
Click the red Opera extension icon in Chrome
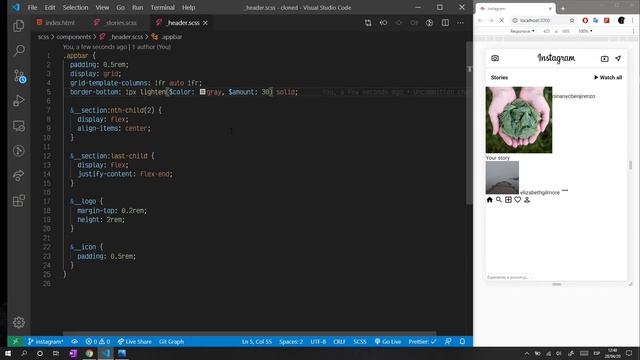click(585, 20)
